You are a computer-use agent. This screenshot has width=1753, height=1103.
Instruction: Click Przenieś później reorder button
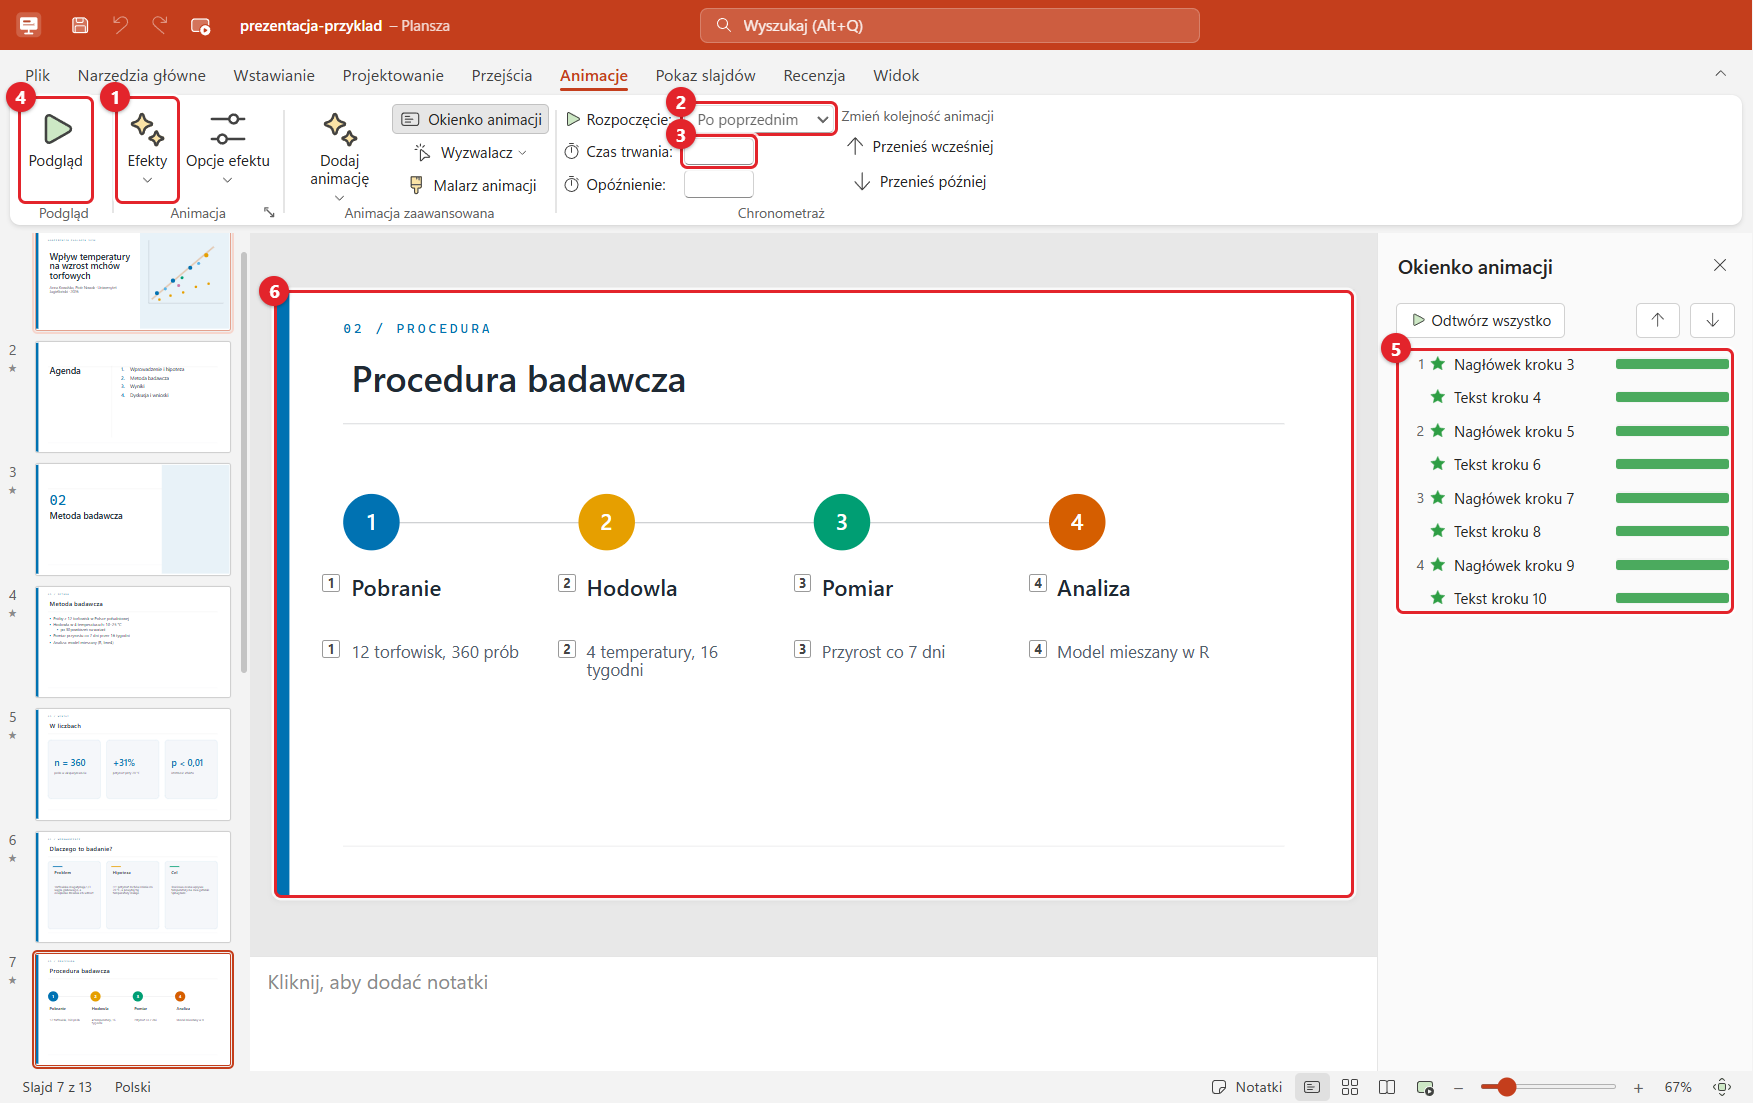pos(920,182)
